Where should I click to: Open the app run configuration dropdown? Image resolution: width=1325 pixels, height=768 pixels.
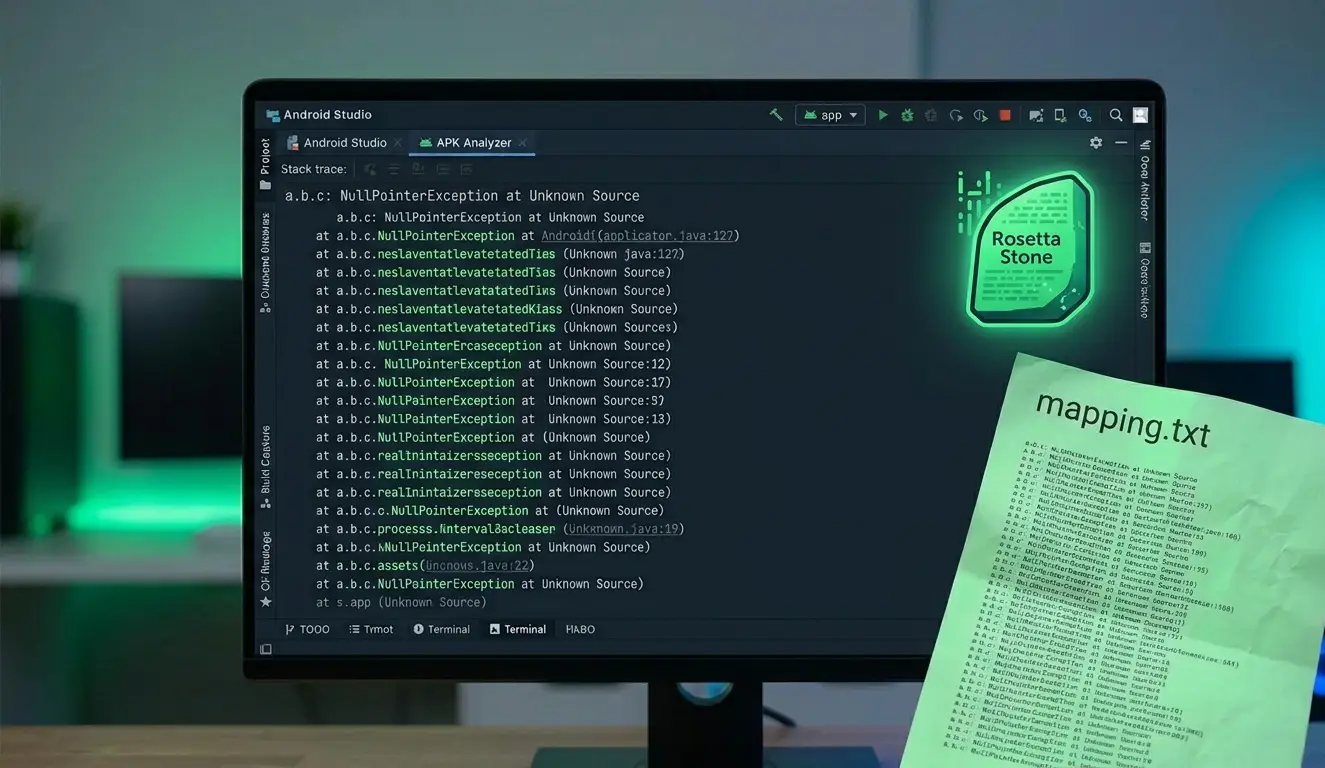point(829,115)
